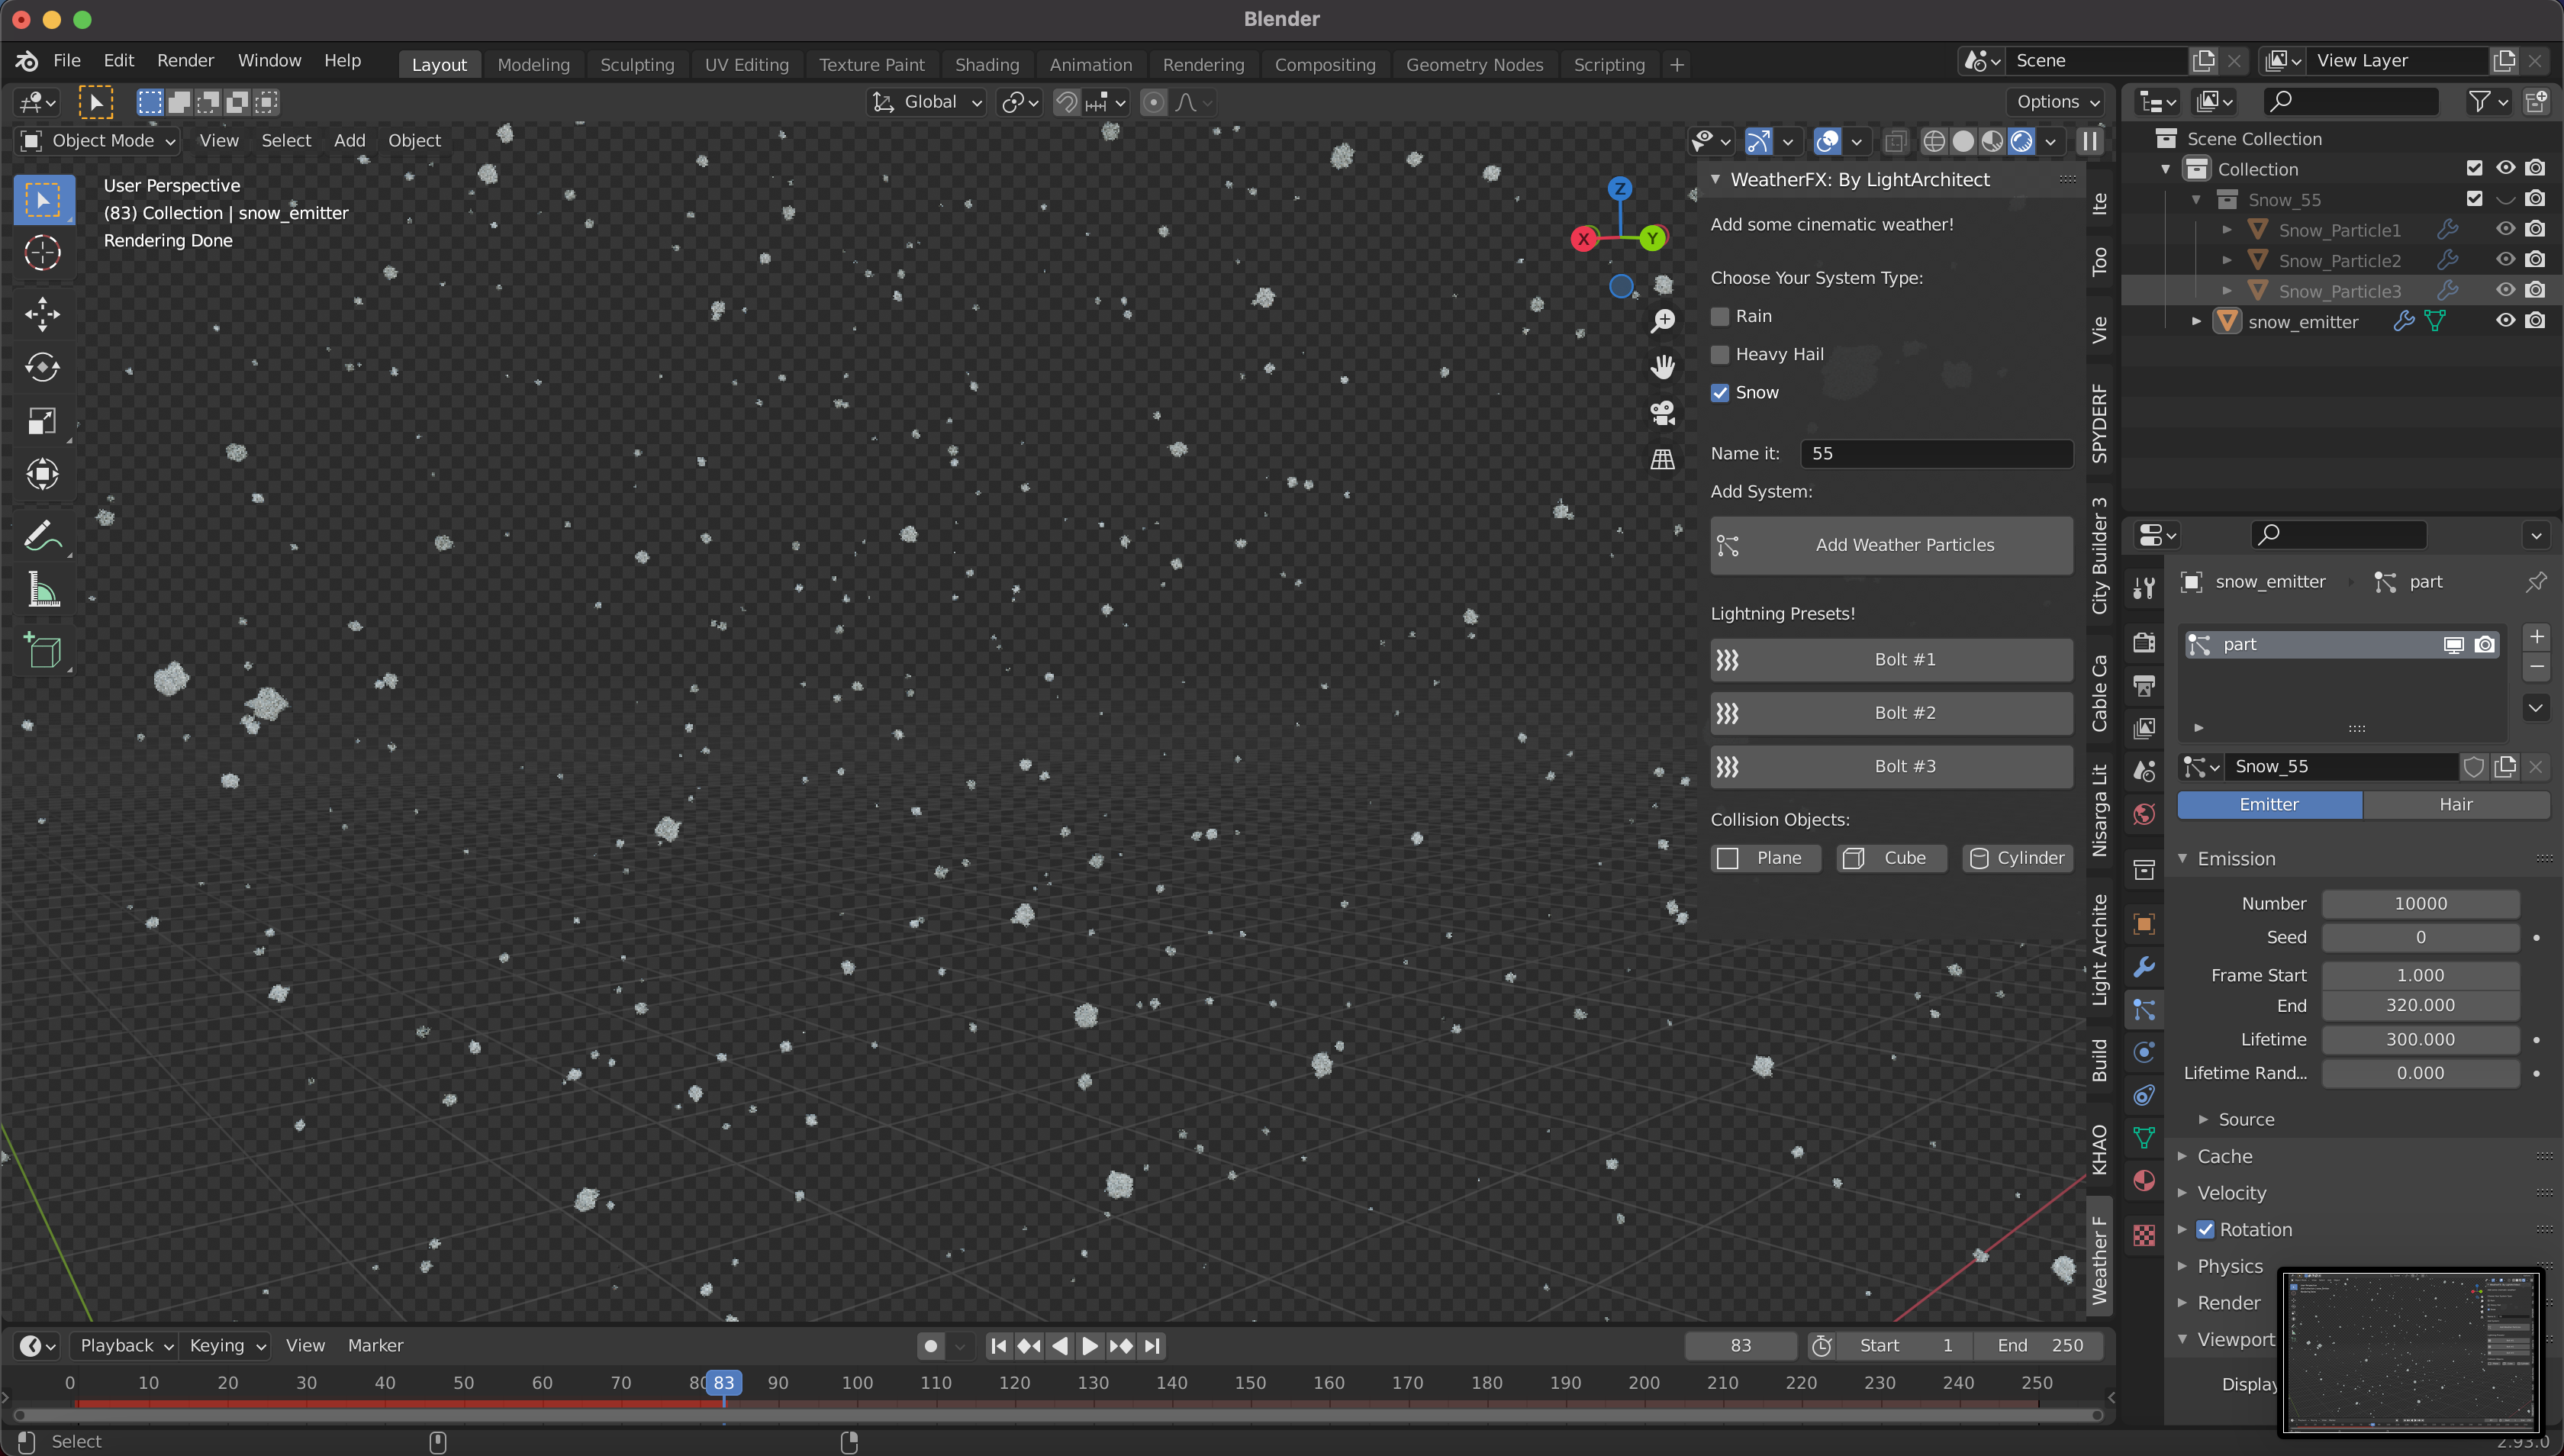Open the Render menu
Screen dimensions: 2564x1456
(x=185, y=61)
